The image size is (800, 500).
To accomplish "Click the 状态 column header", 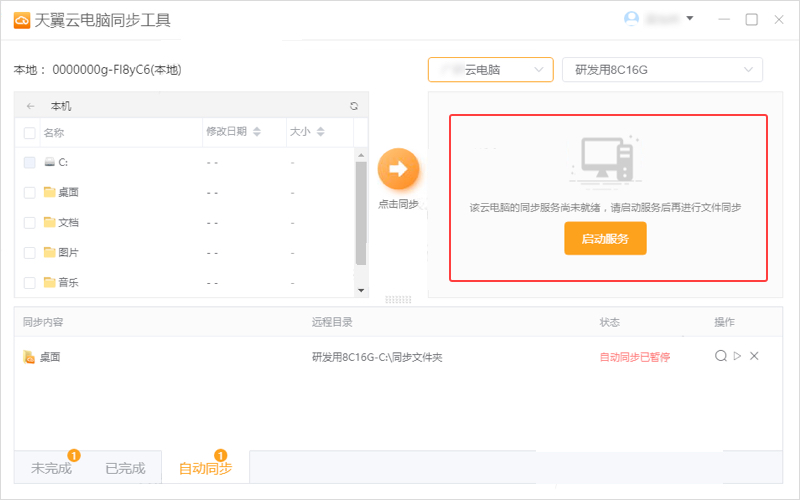I will point(610,322).
